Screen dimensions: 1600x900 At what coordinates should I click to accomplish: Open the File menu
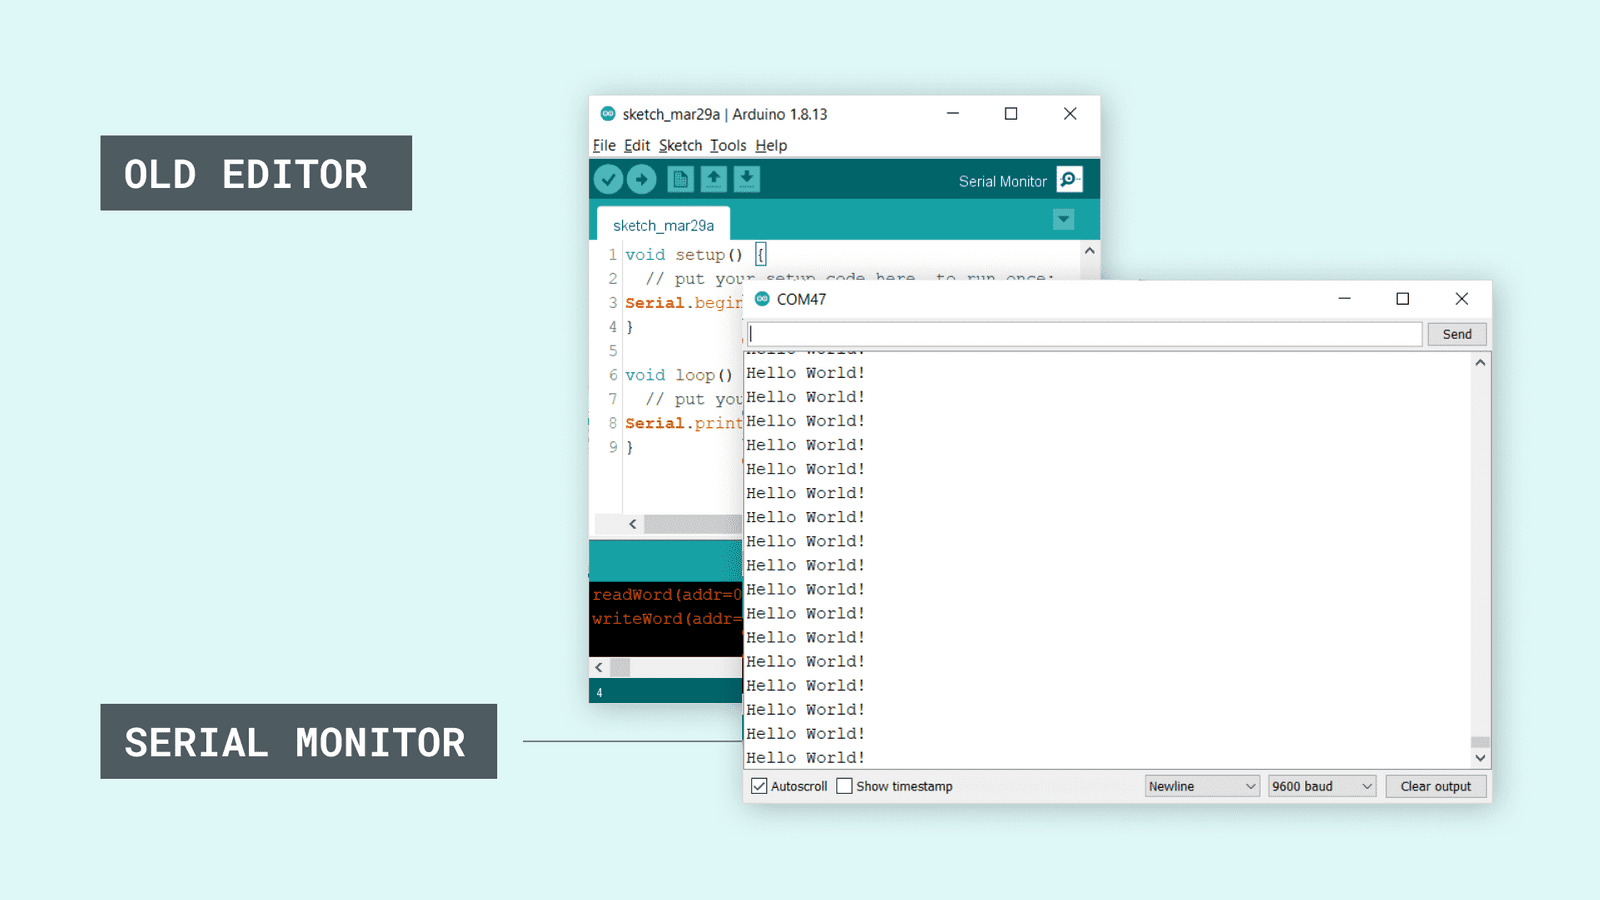pyautogui.click(x=604, y=145)
